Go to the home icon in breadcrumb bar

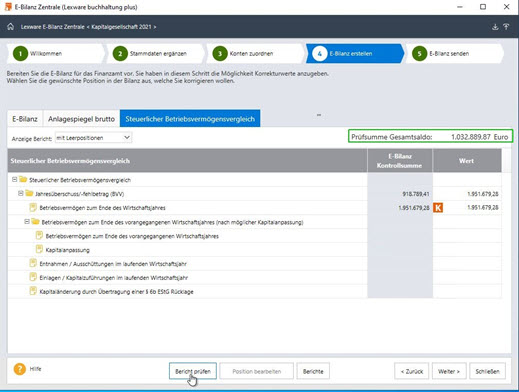10,27
